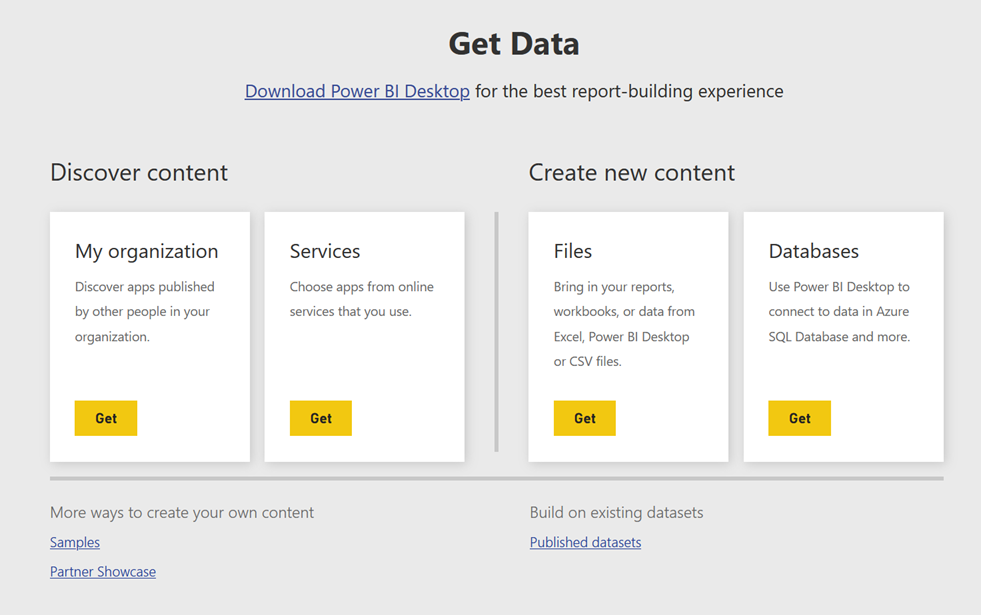Image resolution: width=981 pixels, height=615 pixels.
Task: Click the Get Data page title
Action: 514,44
